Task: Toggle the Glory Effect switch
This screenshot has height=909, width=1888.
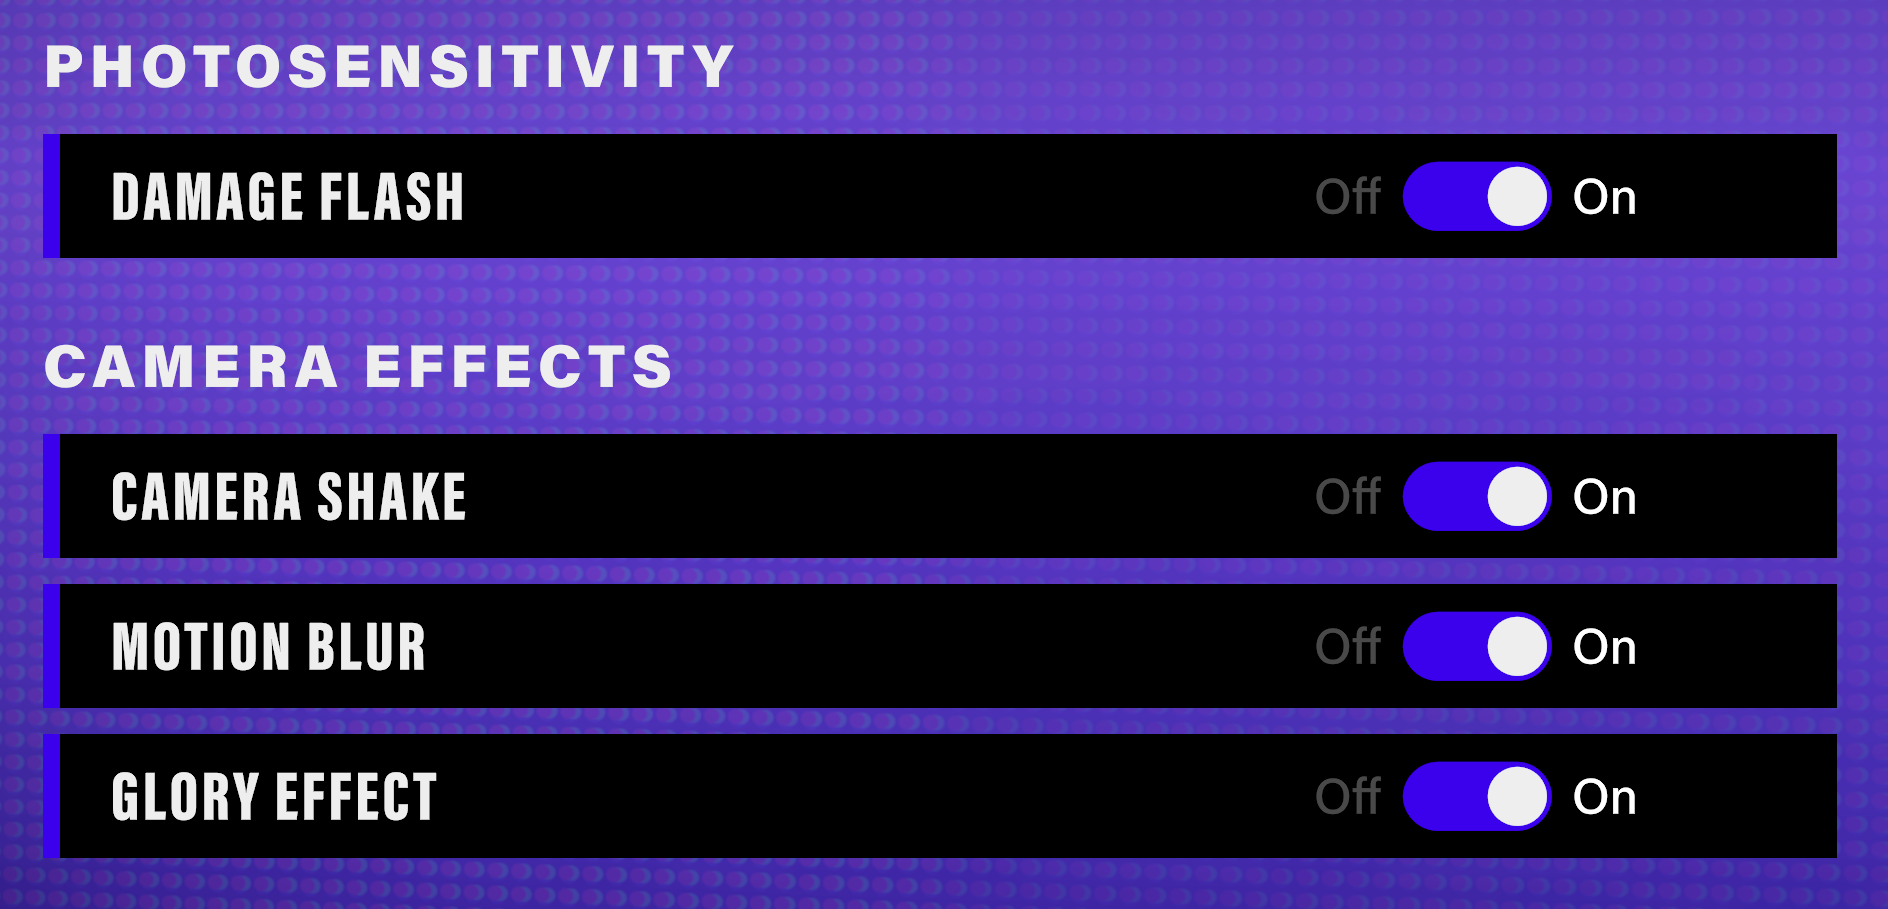Action: [x=1476, y=797]
